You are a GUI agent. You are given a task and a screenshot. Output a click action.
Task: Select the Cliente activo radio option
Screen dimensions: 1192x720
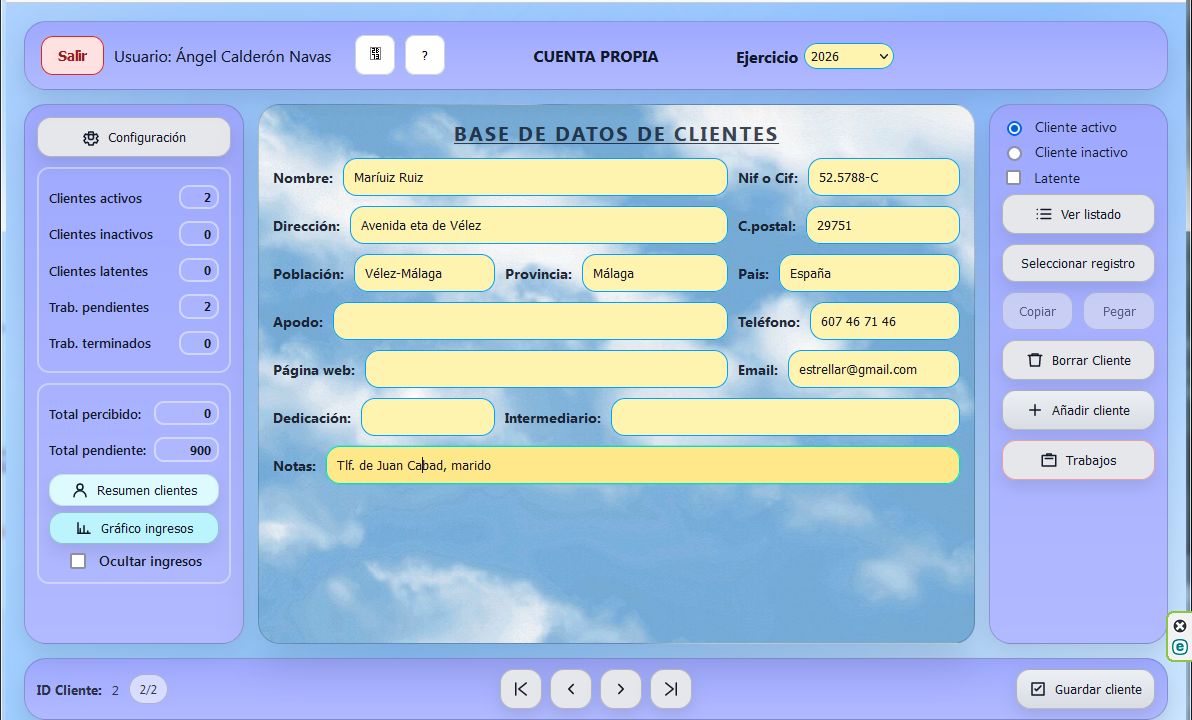[x=1015, y=128]
